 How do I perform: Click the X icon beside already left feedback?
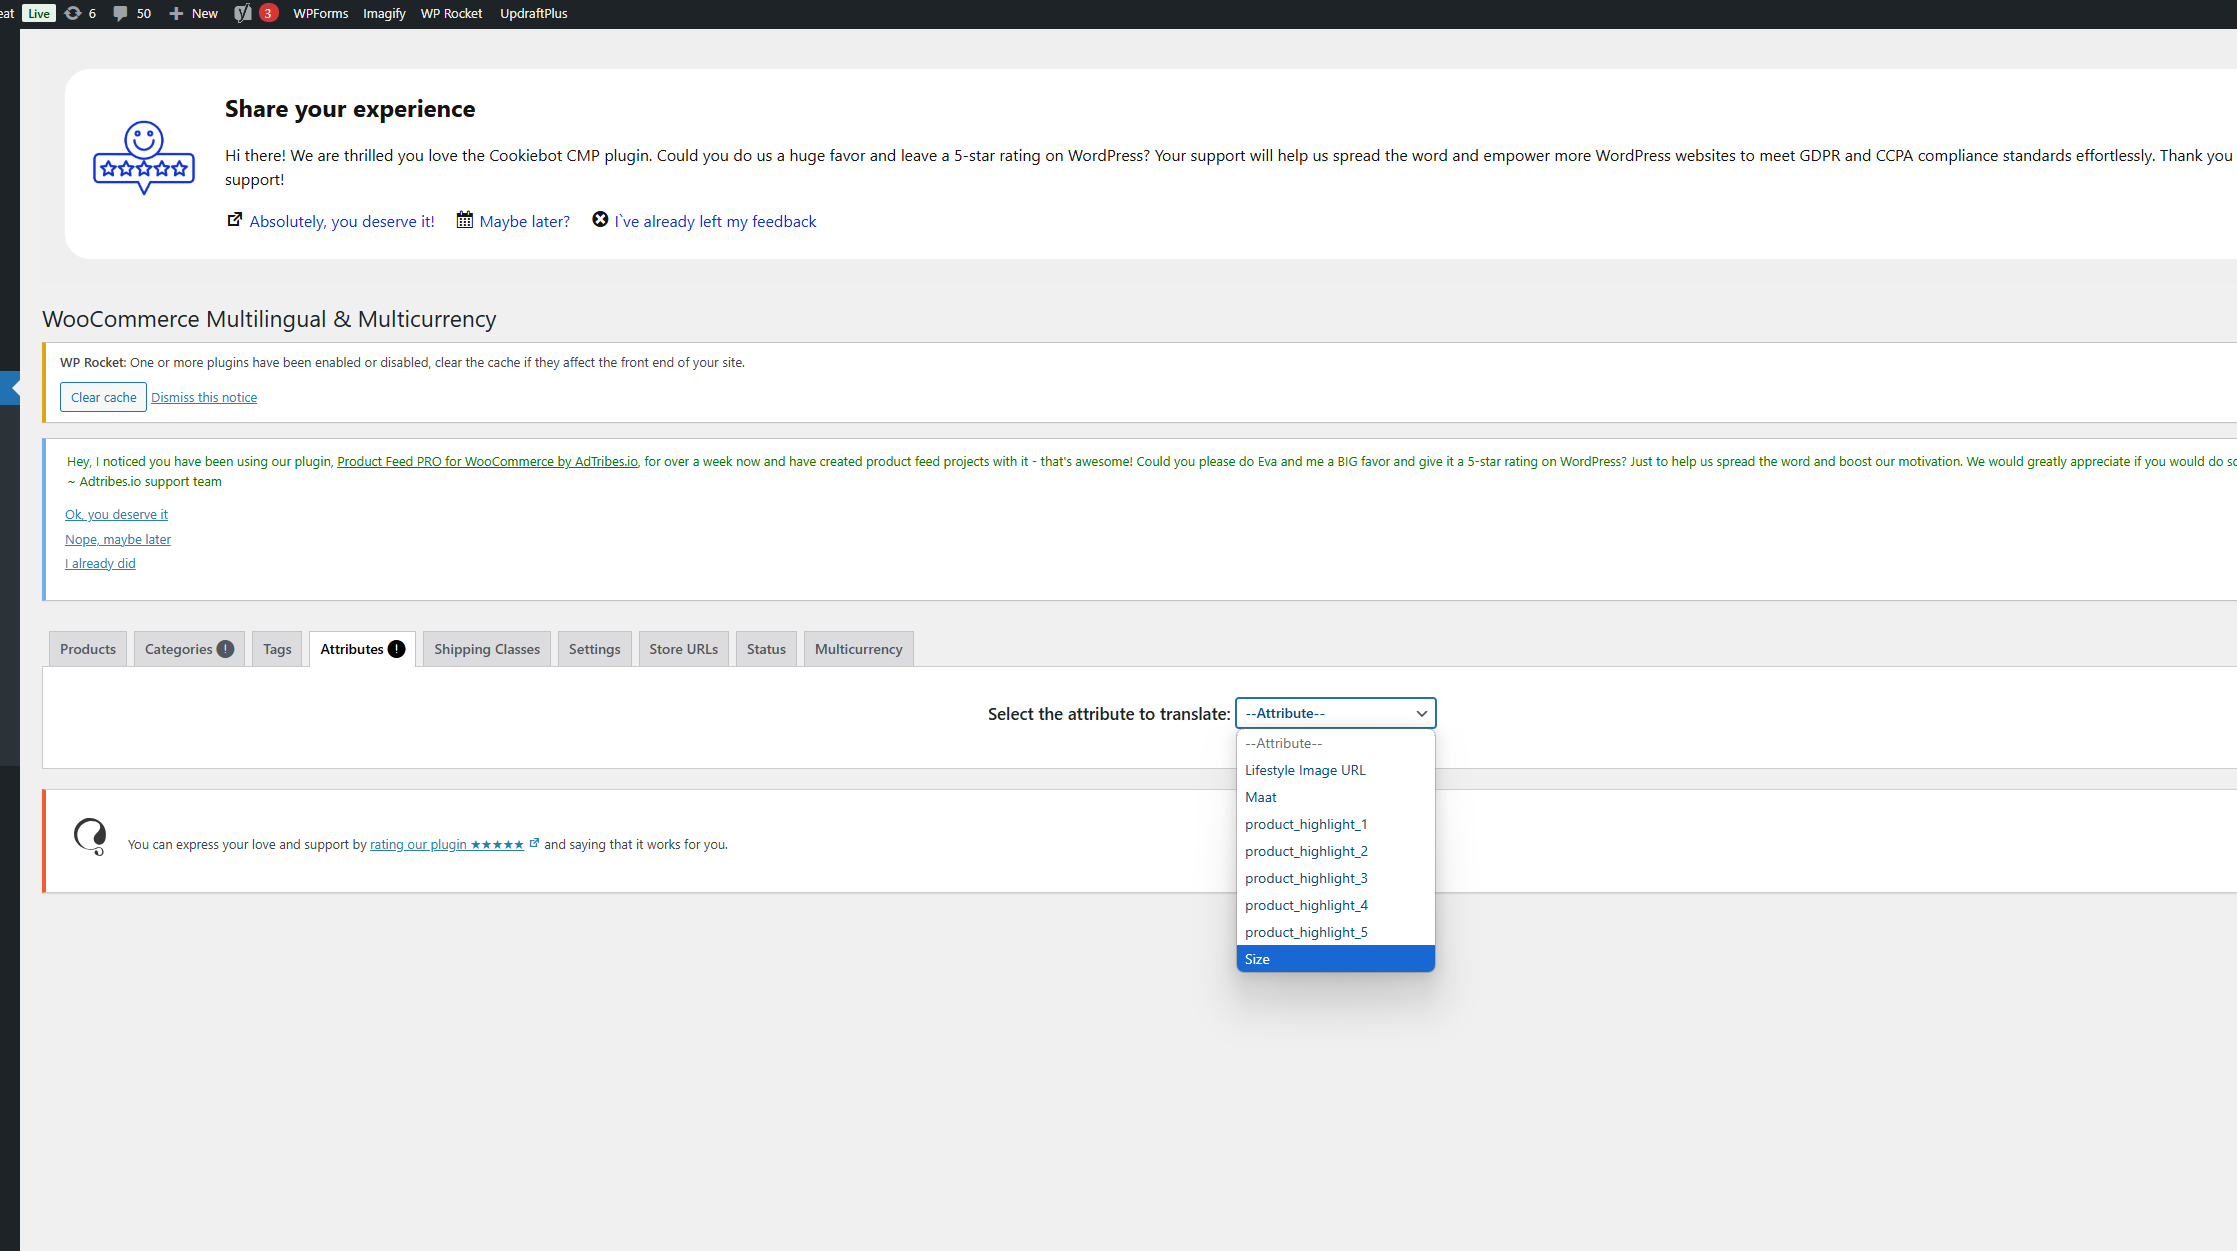(x=600, y=220)
